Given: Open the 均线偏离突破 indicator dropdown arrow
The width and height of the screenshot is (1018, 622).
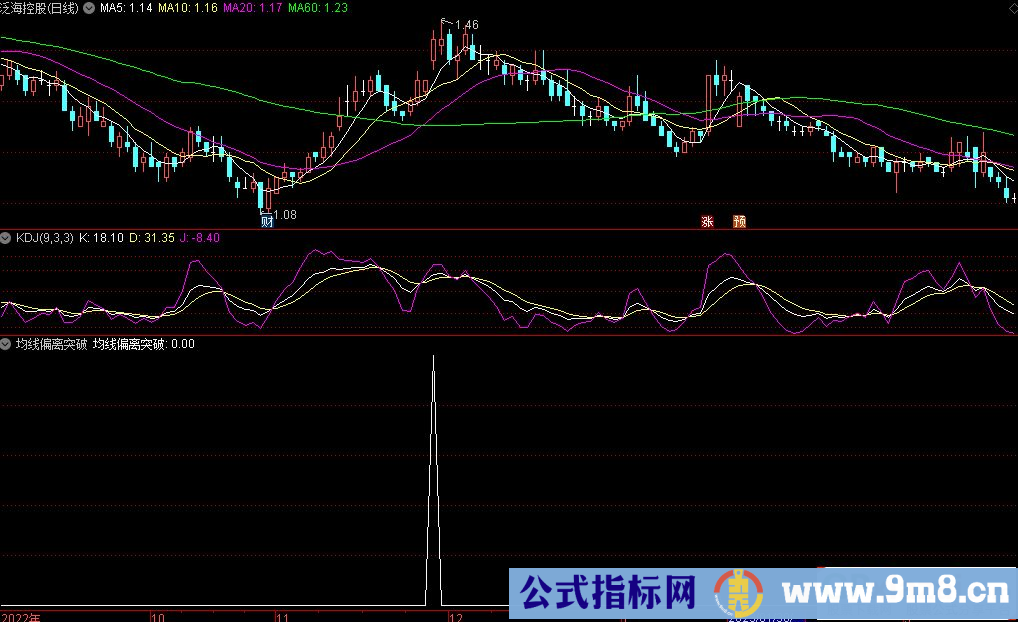Looking at the screenshot, I should coord(6,344).
